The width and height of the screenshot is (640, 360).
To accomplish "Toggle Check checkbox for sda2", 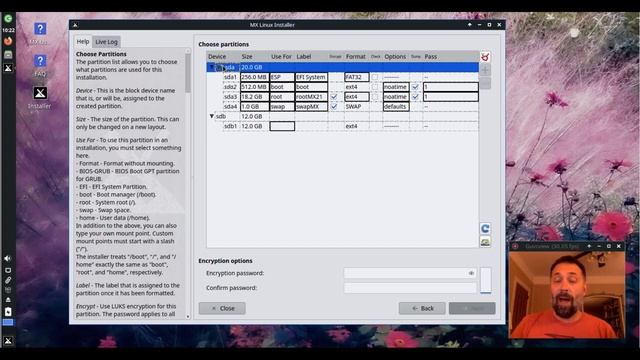I will (x=375, y=87).
